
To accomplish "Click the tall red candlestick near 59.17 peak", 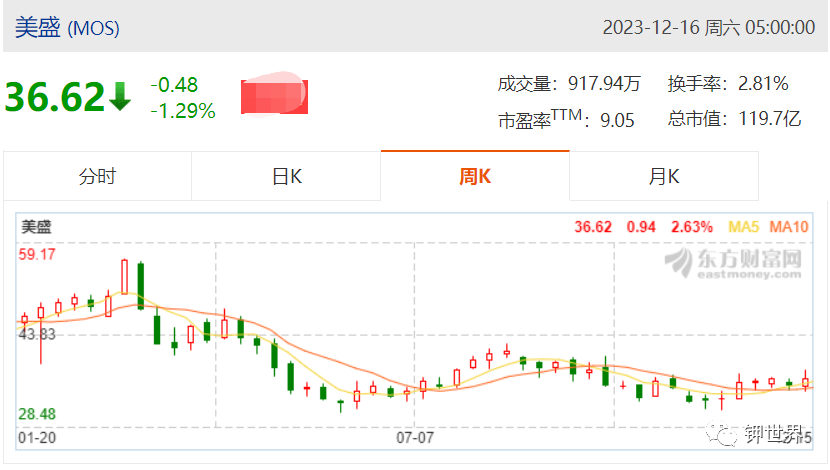I will [124, 277].
